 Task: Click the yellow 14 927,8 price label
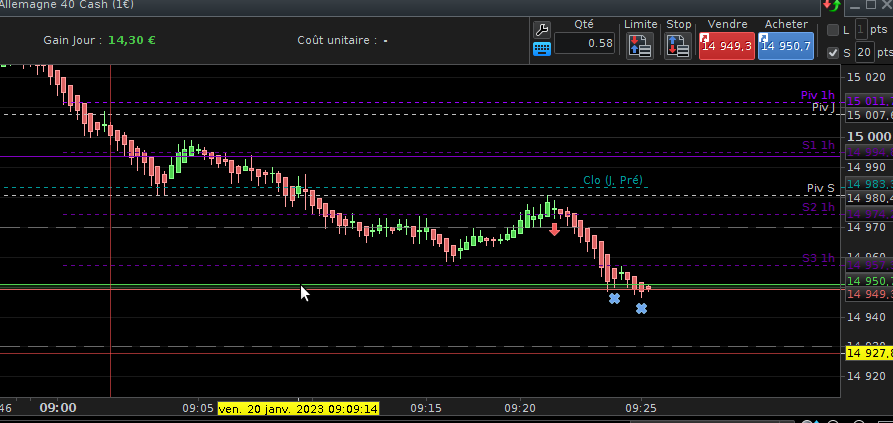870,353
